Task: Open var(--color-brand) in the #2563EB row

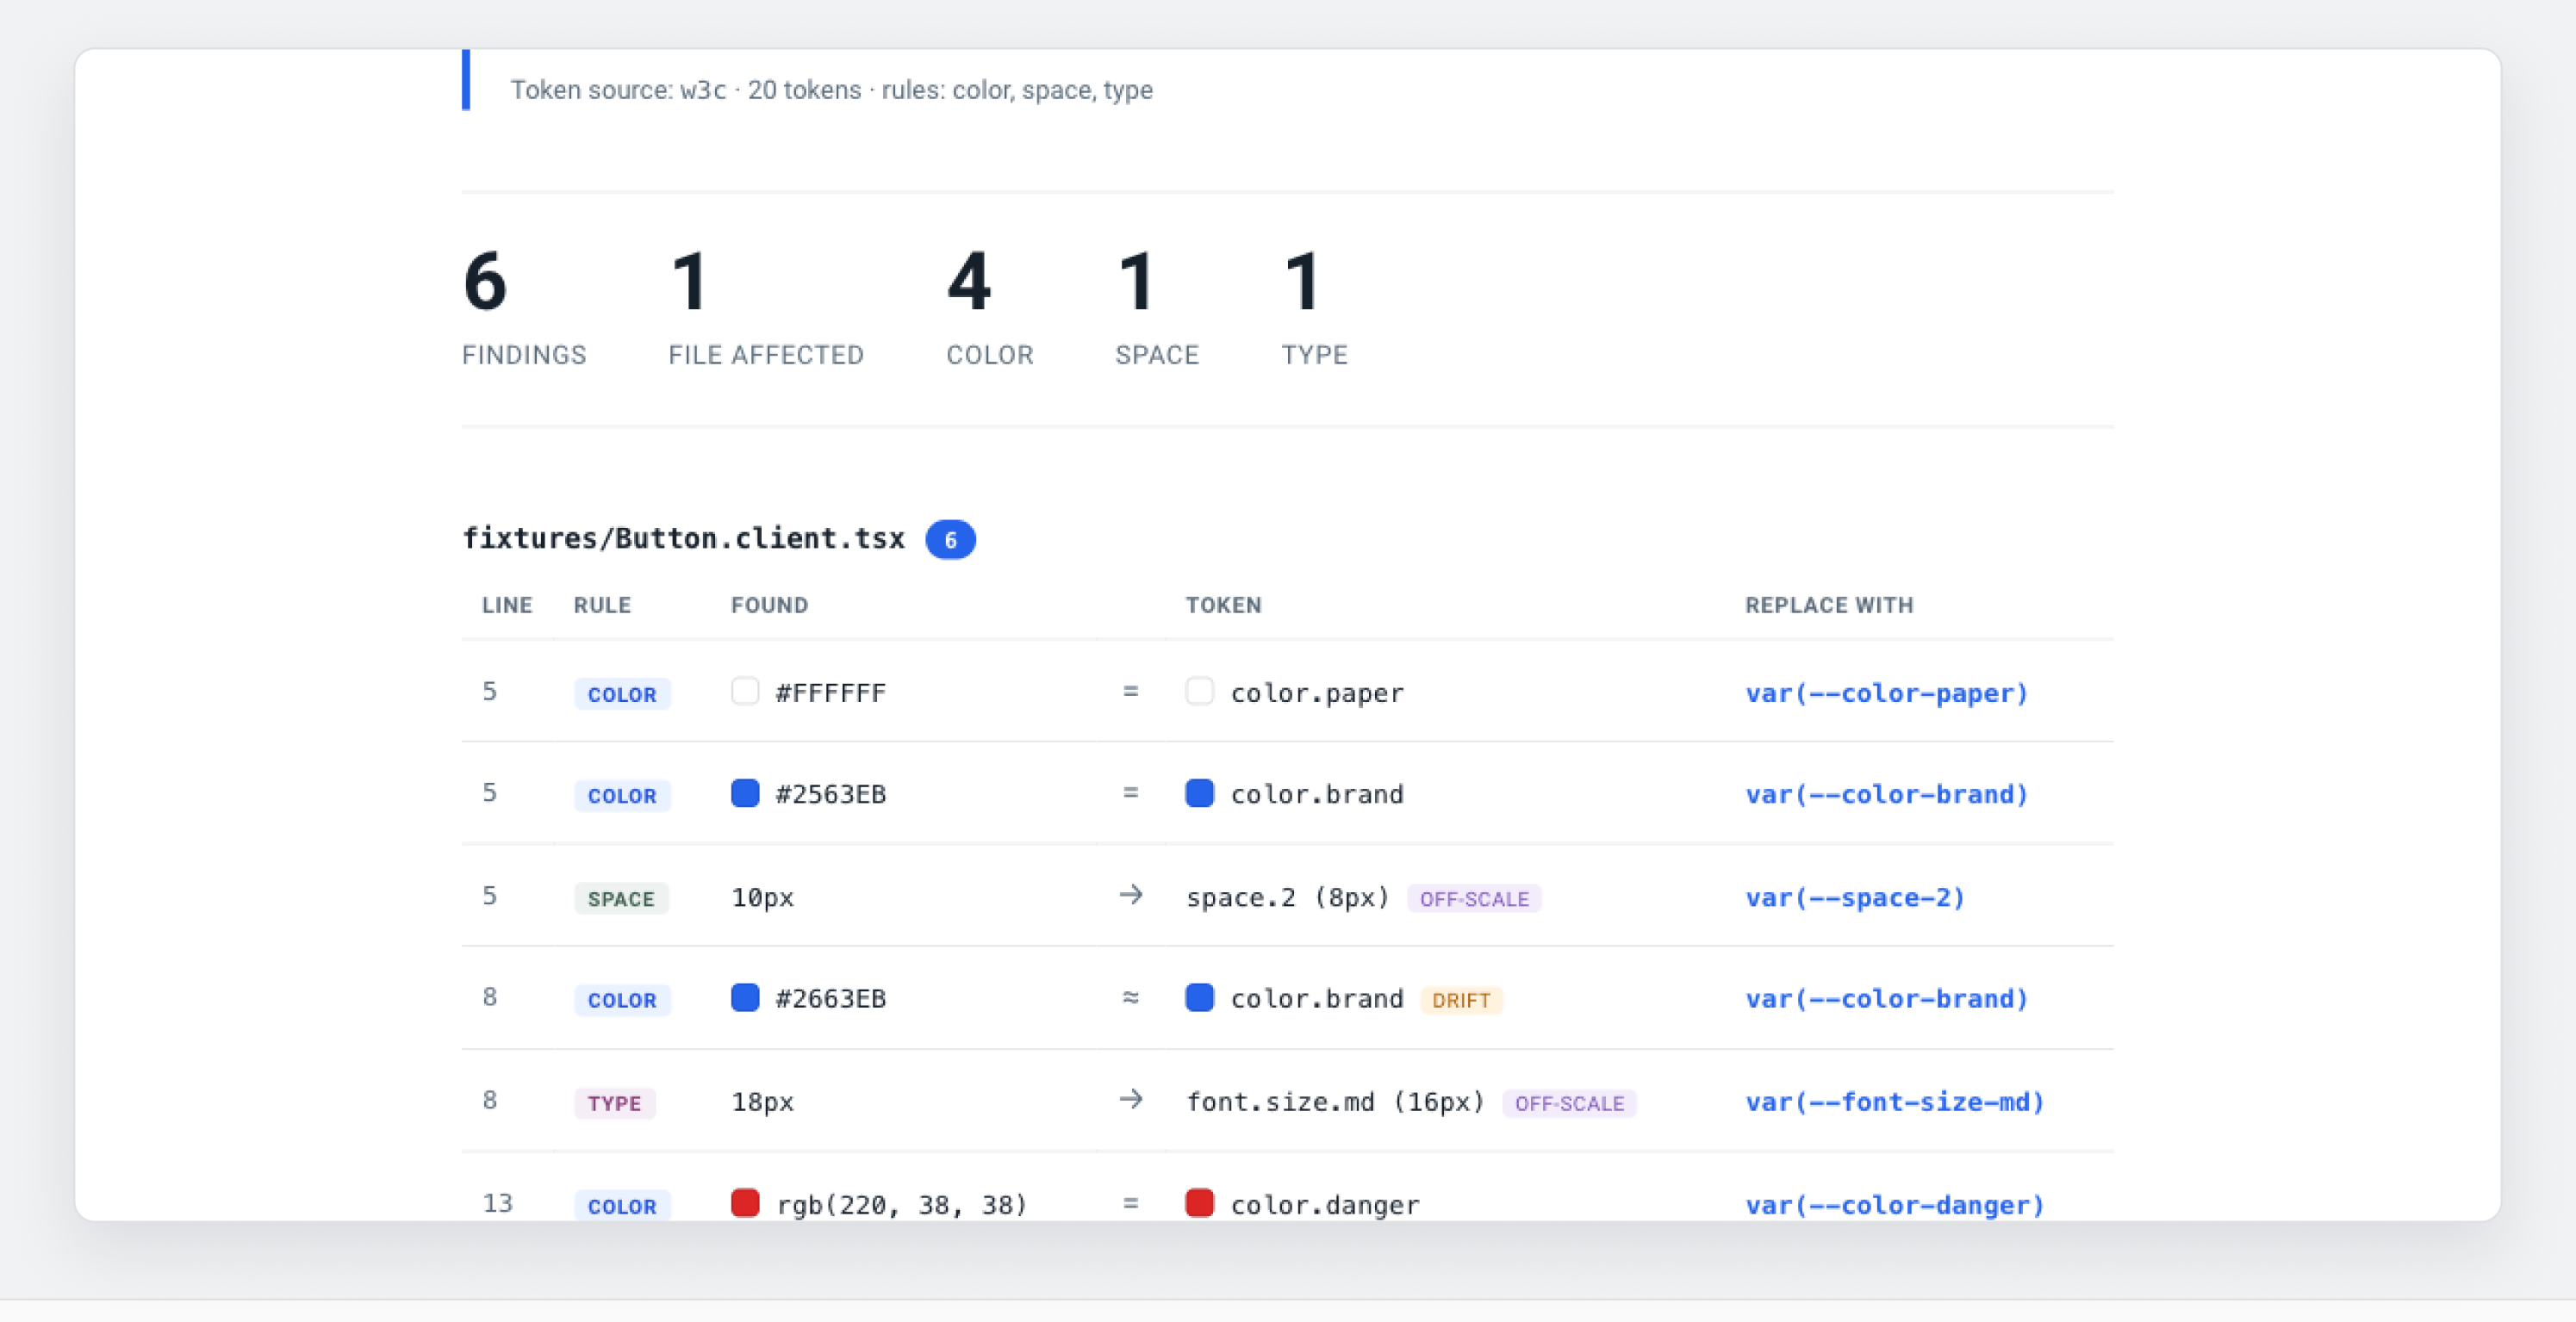Action: [1886, 794]
